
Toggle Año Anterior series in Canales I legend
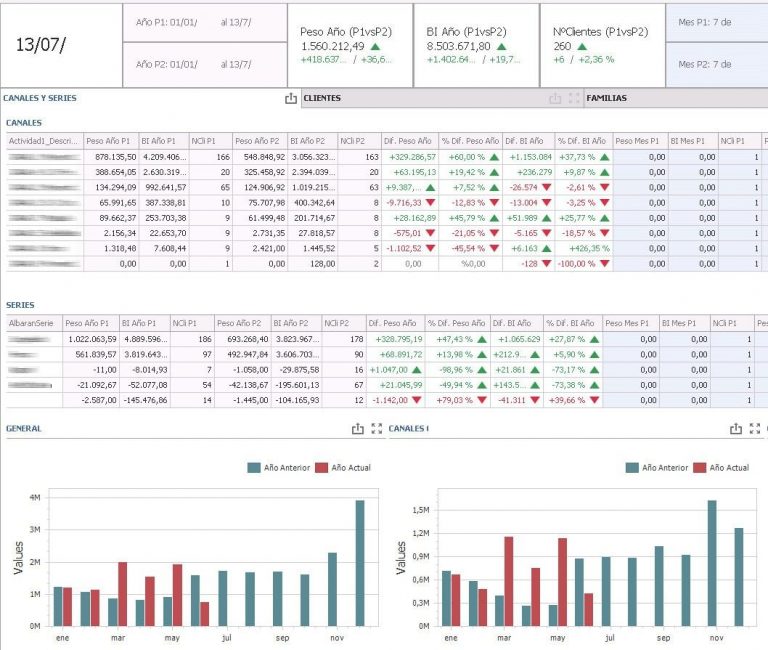pos(660,467)
